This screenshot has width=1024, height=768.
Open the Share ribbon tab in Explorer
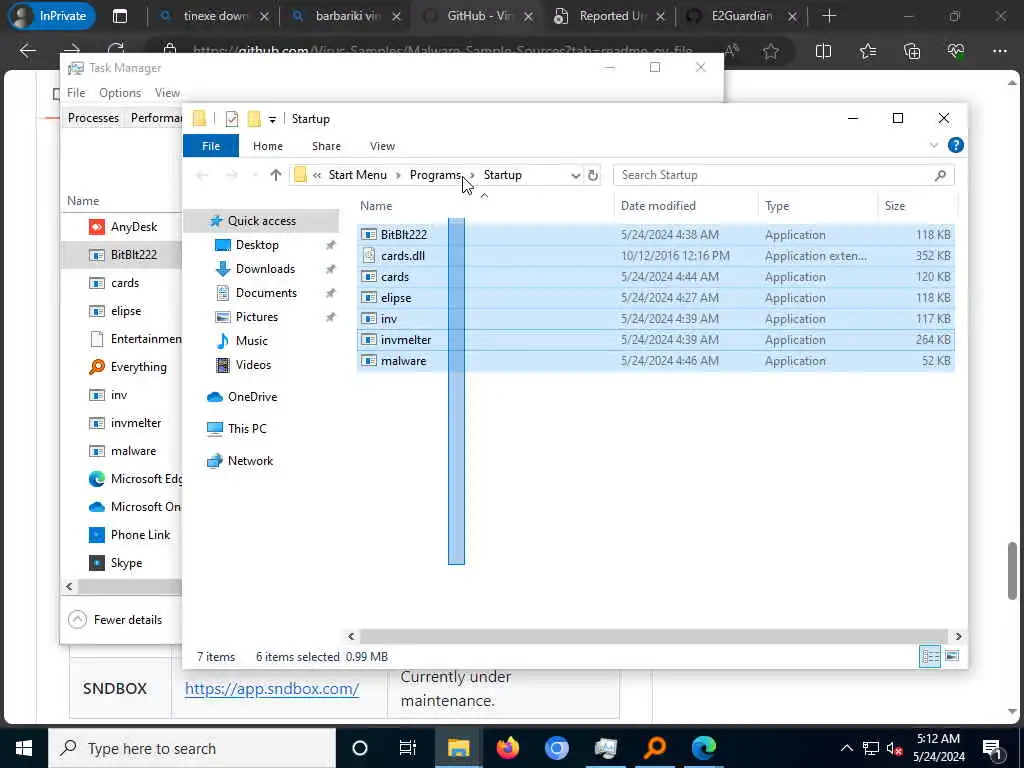coord(326,146)
